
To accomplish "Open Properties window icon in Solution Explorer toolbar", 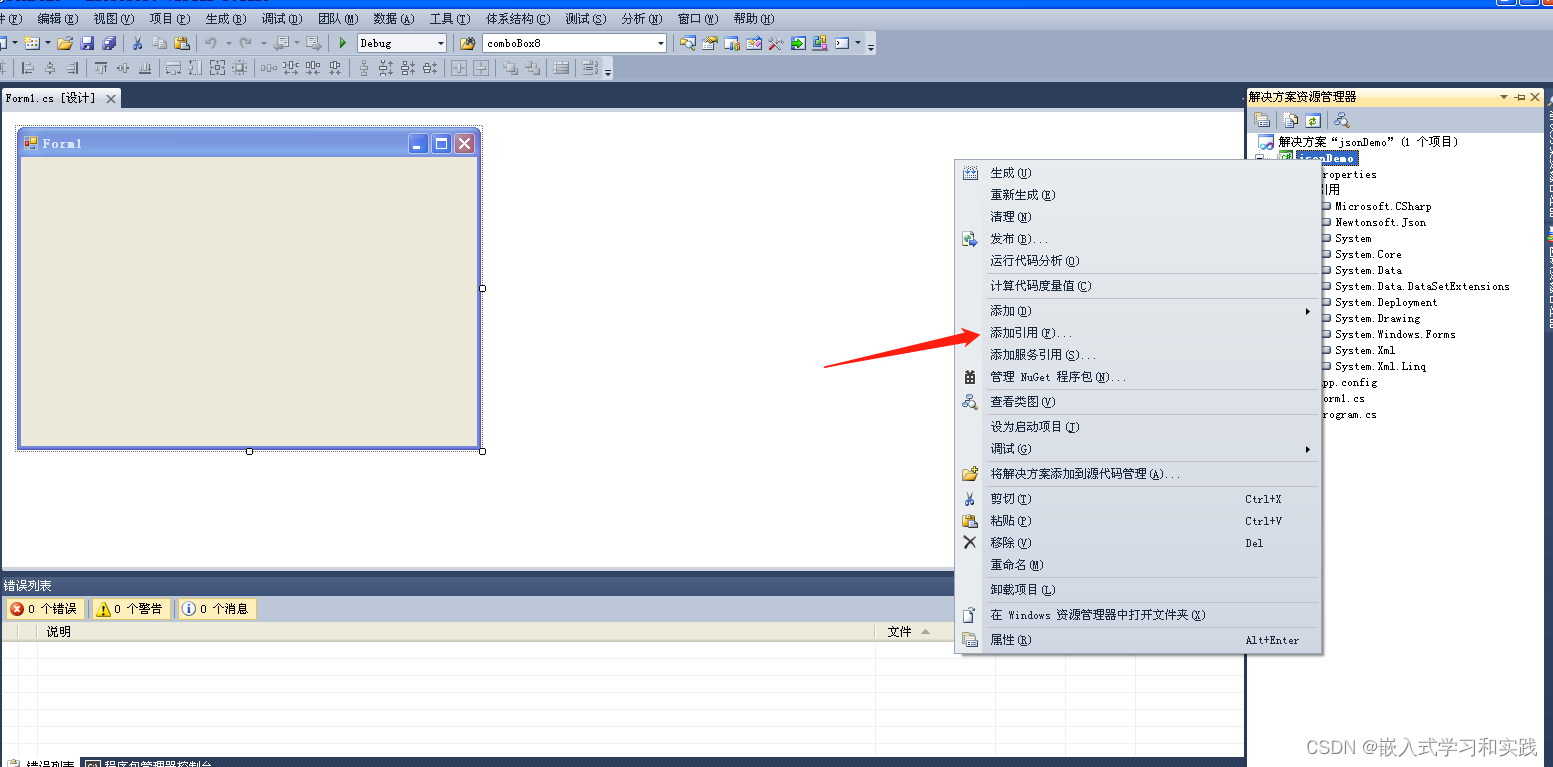I will click(x=1262, y=120).
